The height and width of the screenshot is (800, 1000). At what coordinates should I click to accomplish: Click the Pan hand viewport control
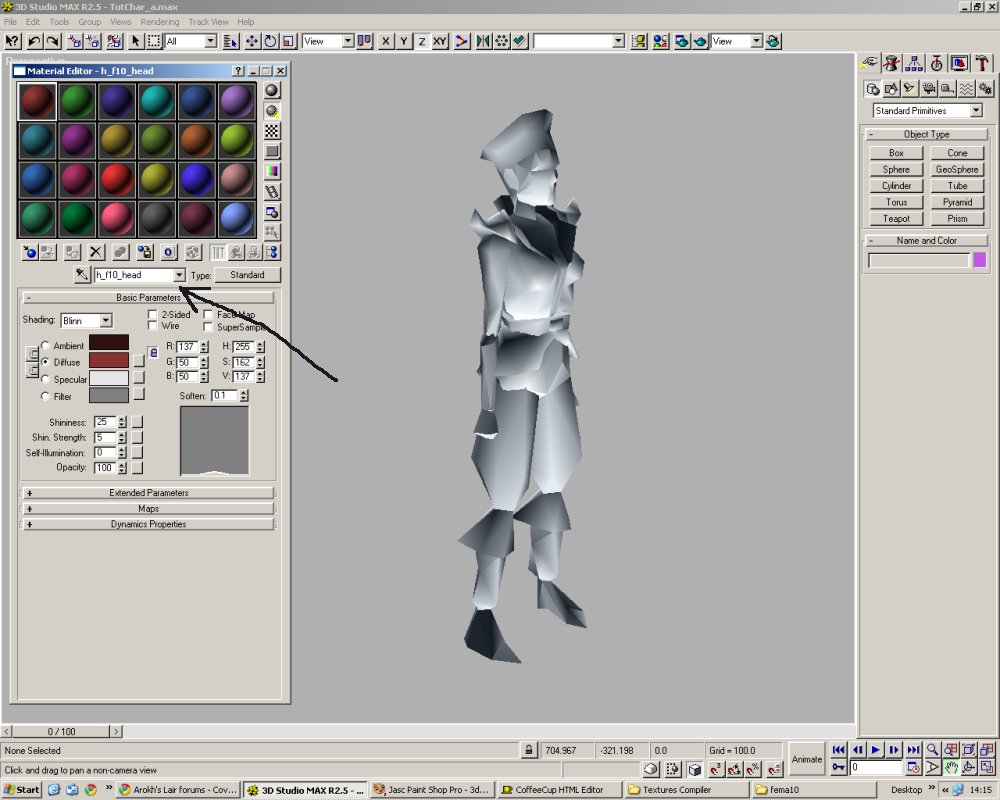pos(951,767)
